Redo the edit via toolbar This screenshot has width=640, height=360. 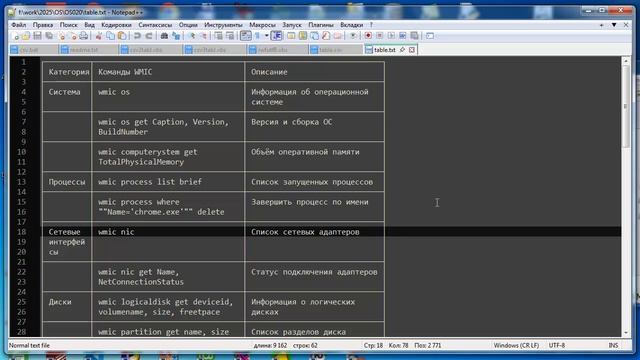pos(149,36)
